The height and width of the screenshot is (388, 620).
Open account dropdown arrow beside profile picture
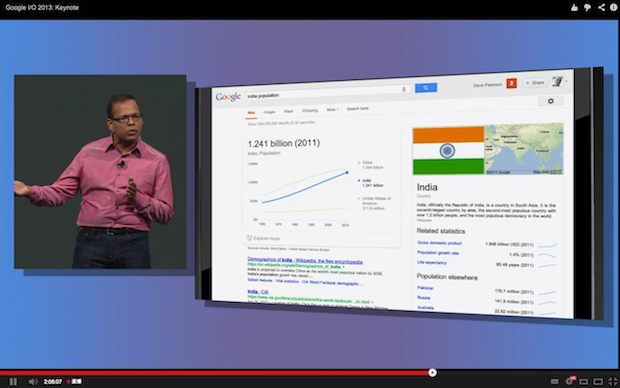(567, 81)
